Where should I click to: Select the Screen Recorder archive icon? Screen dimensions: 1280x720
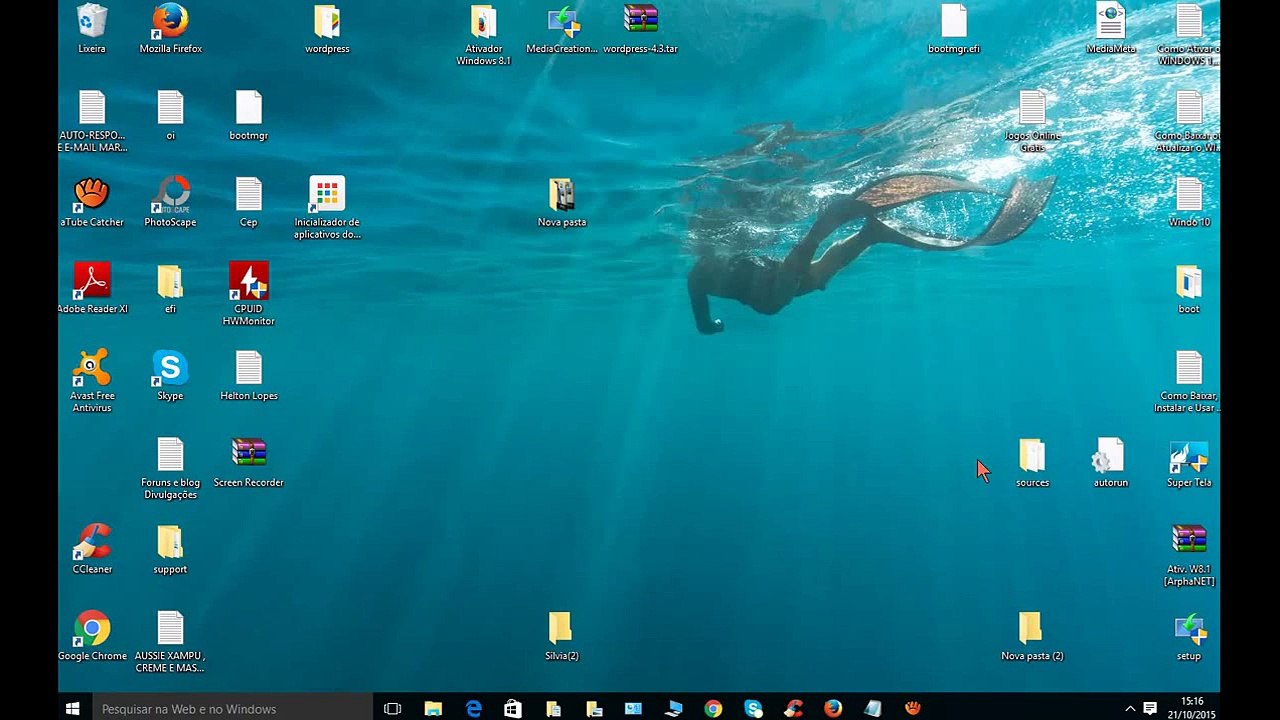248,462
